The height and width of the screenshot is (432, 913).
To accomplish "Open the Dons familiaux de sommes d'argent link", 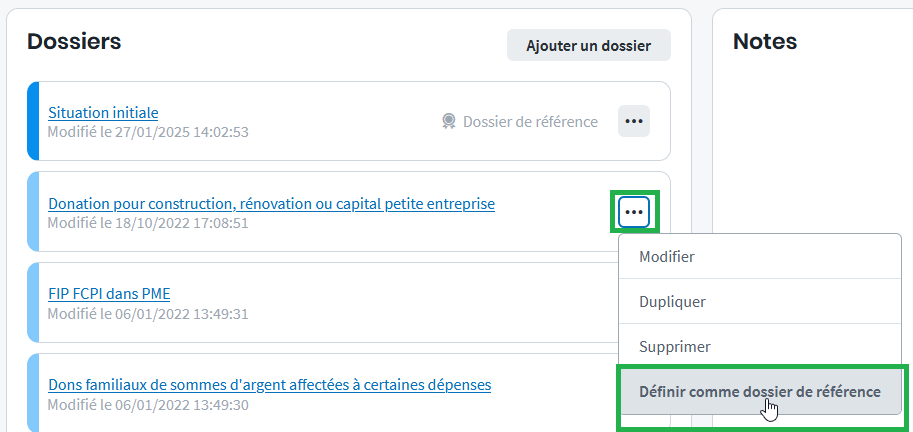I will point(269,384).
